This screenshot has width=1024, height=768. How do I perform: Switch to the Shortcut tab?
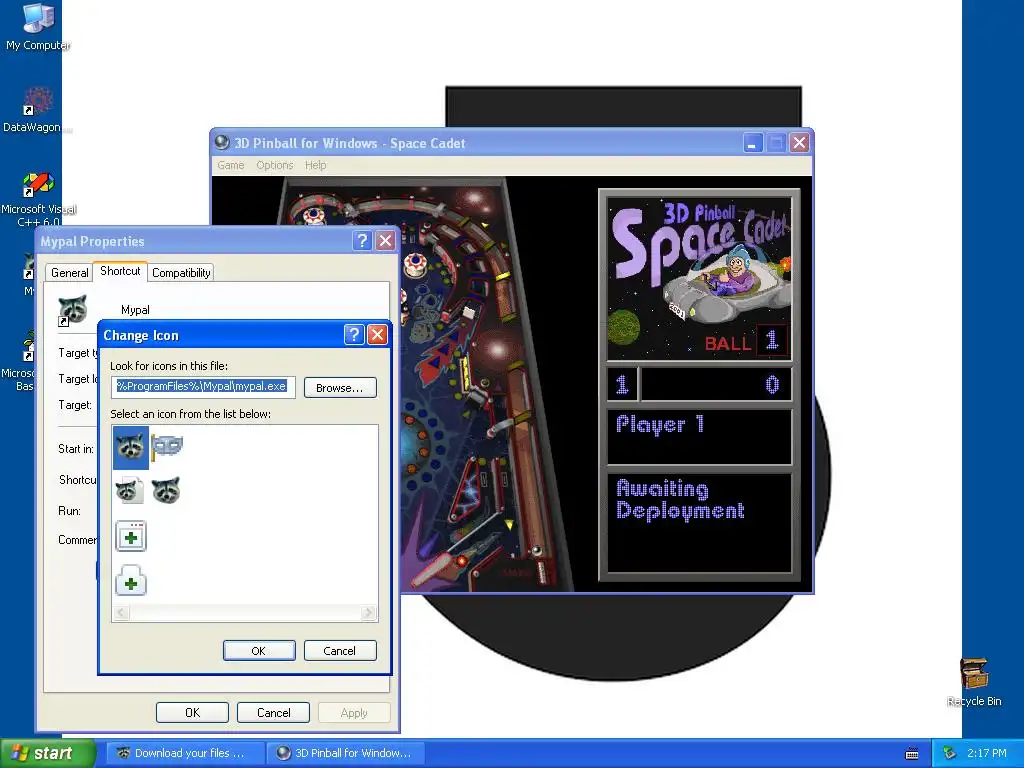[120, 271]
